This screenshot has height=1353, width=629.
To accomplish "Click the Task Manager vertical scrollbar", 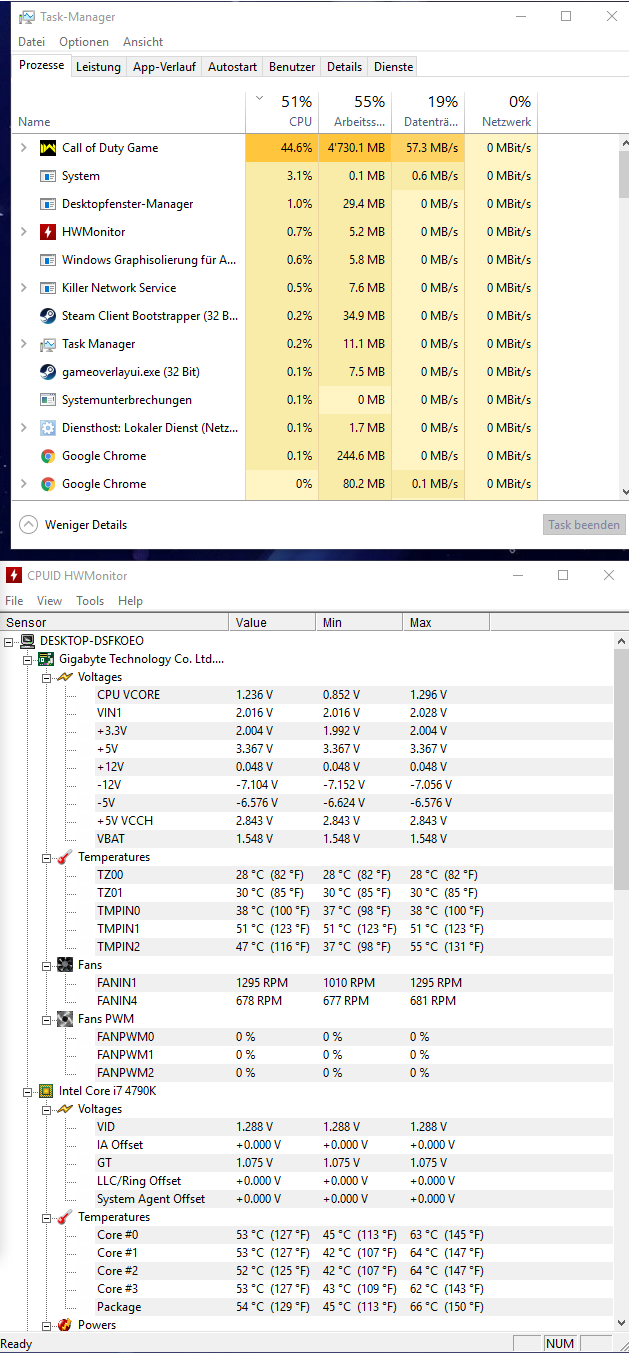I will 624,316.
